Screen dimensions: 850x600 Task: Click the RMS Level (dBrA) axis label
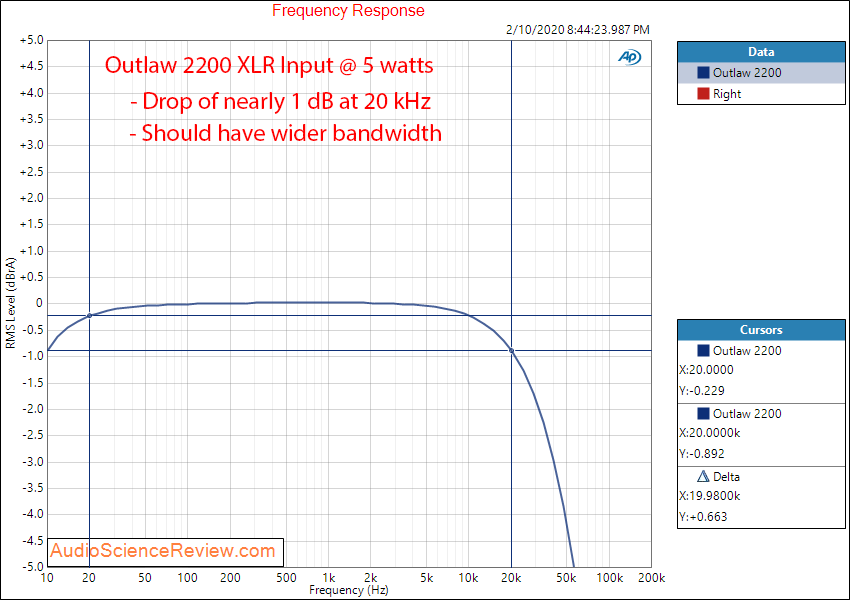click(x=10, y=303)
